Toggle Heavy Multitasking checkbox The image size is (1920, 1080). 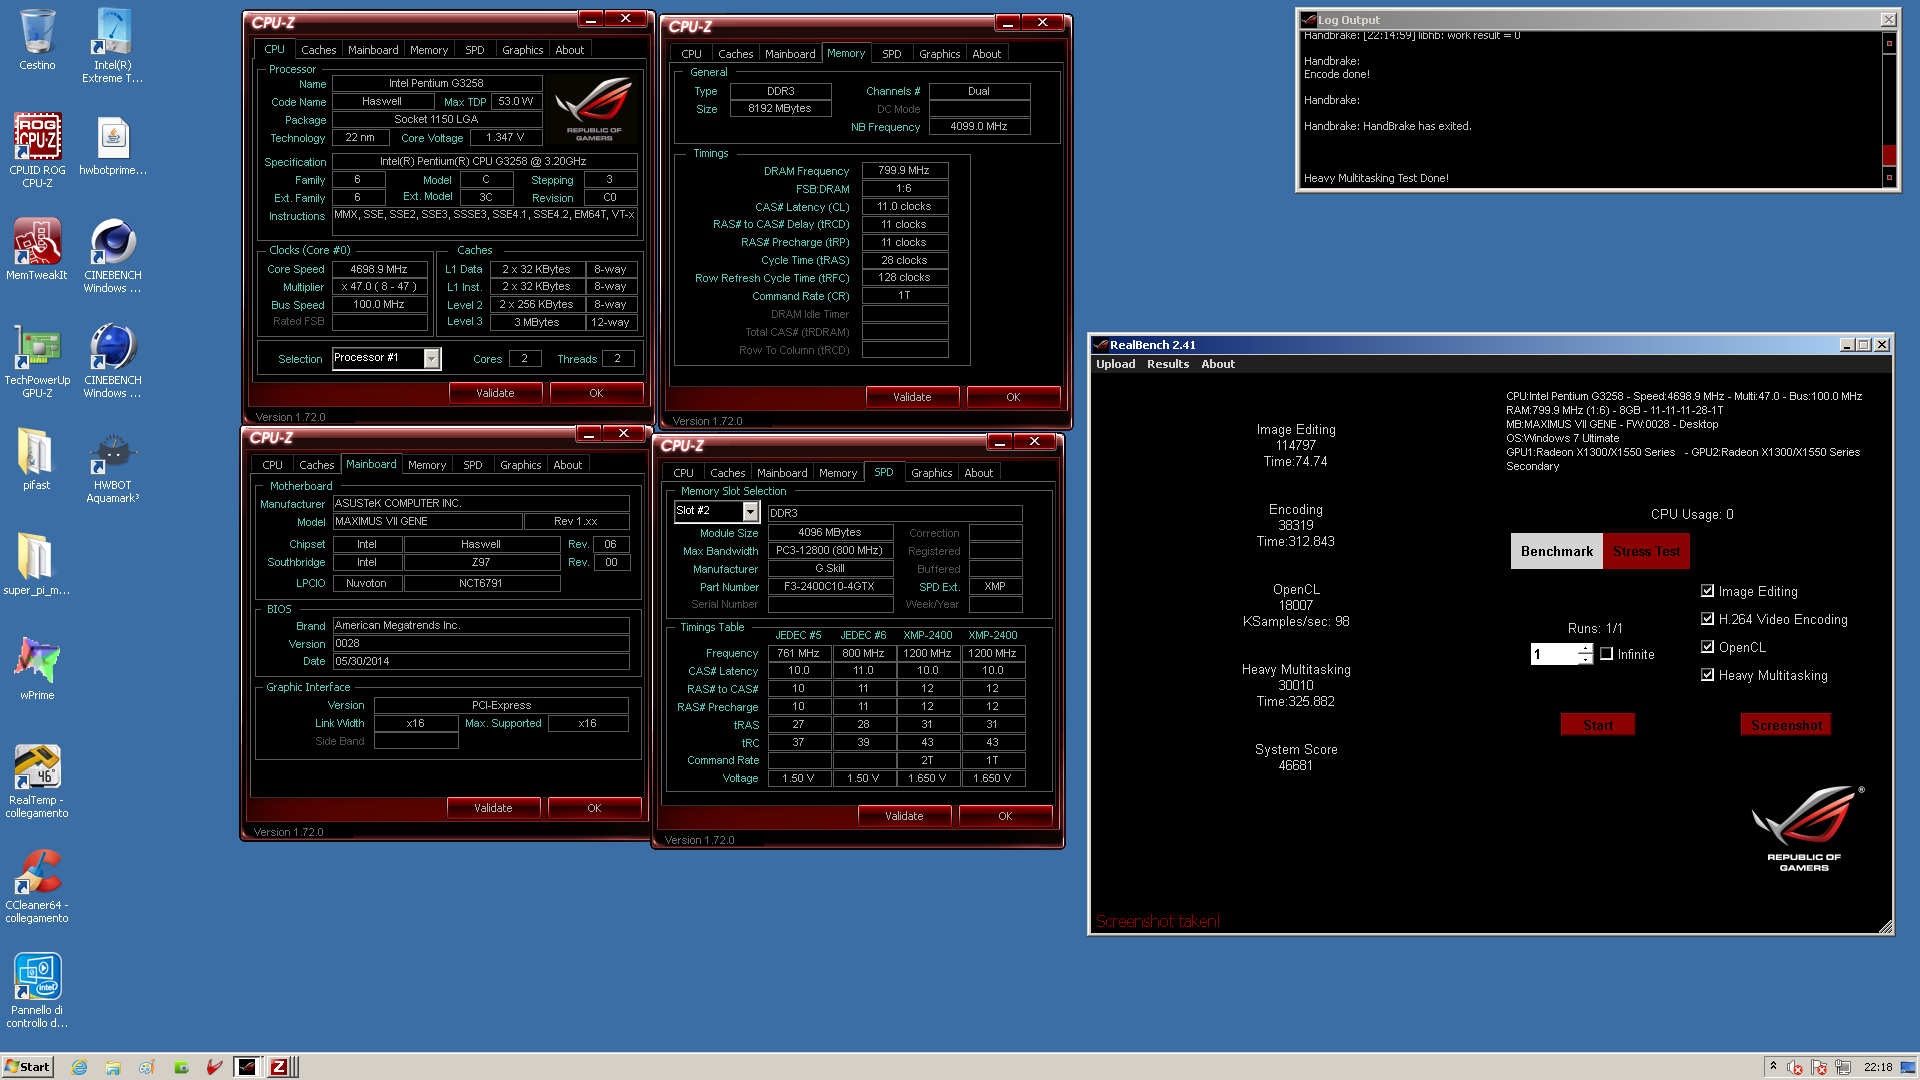pyautogui.click(x=1708, y=675)
